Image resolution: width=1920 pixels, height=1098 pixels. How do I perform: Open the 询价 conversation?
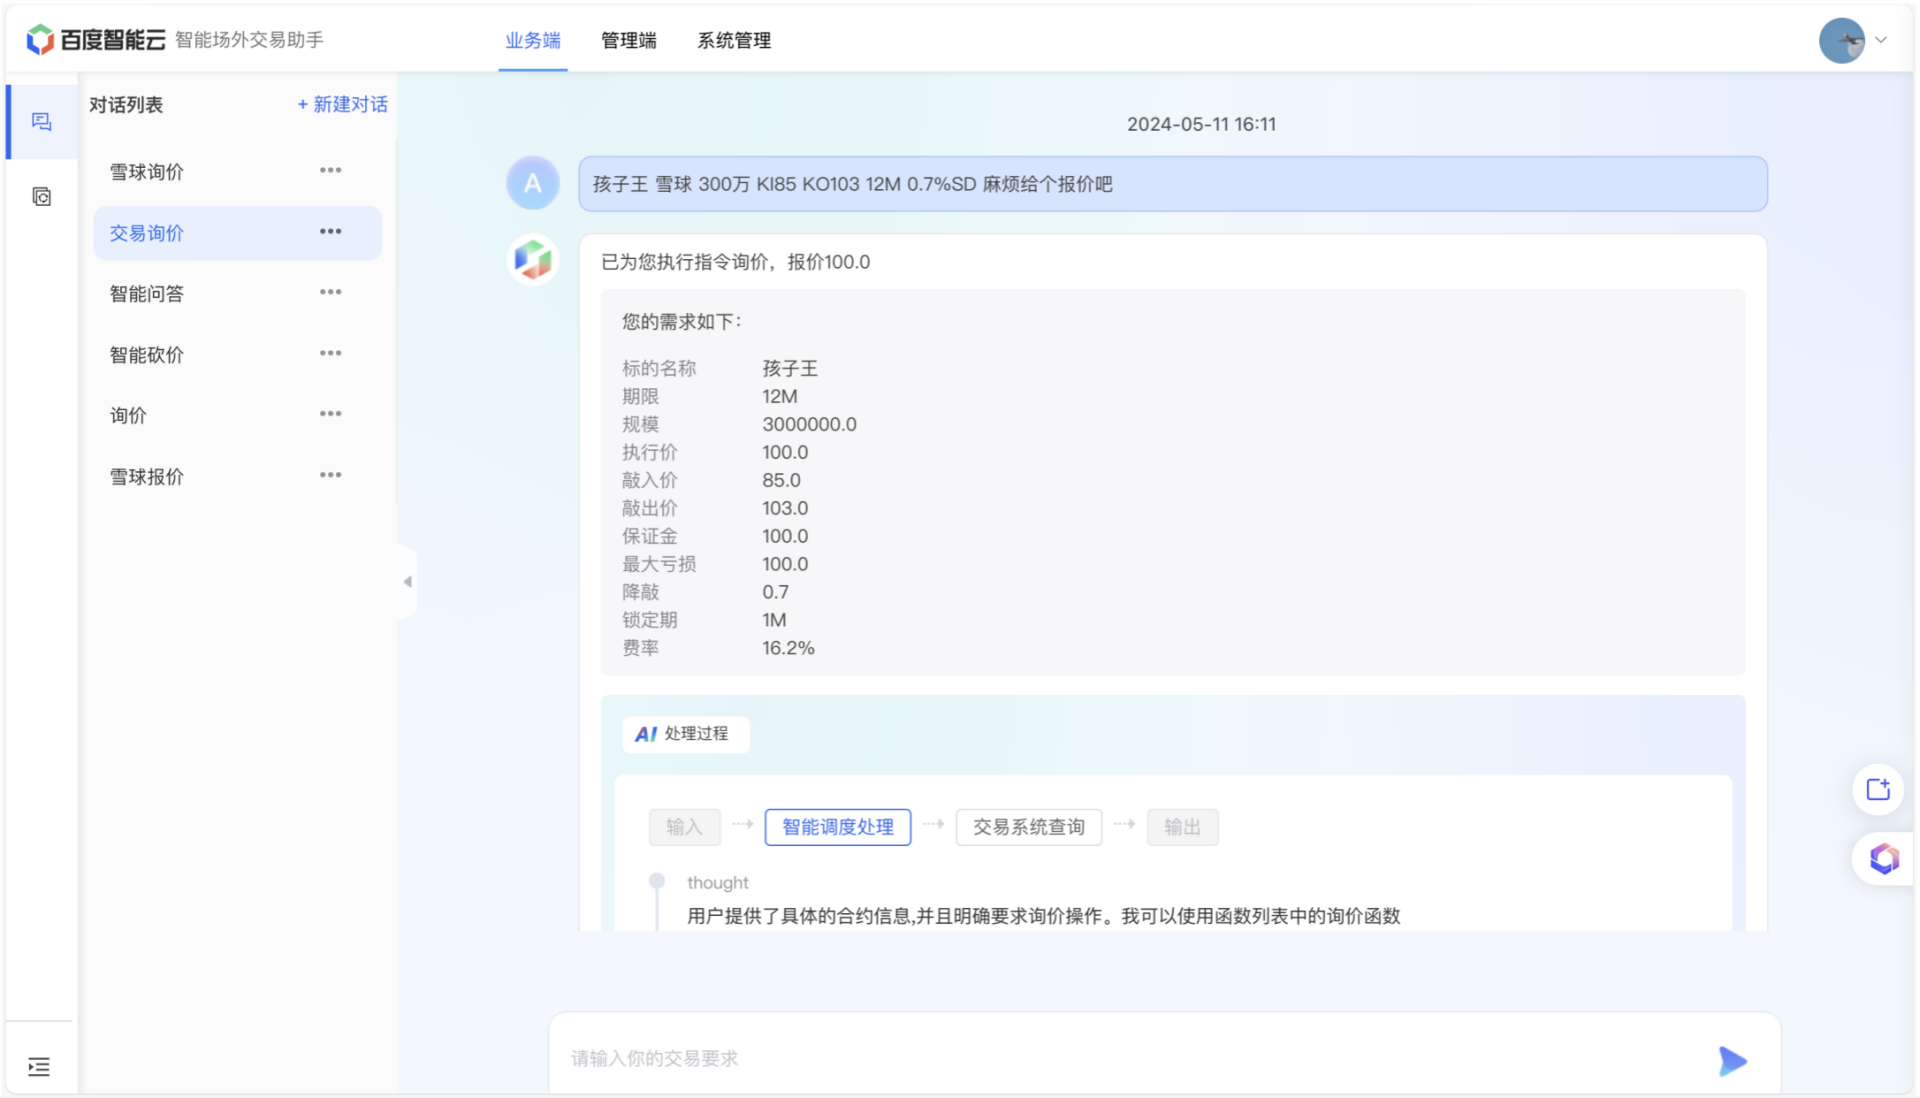tap(128, 416)
